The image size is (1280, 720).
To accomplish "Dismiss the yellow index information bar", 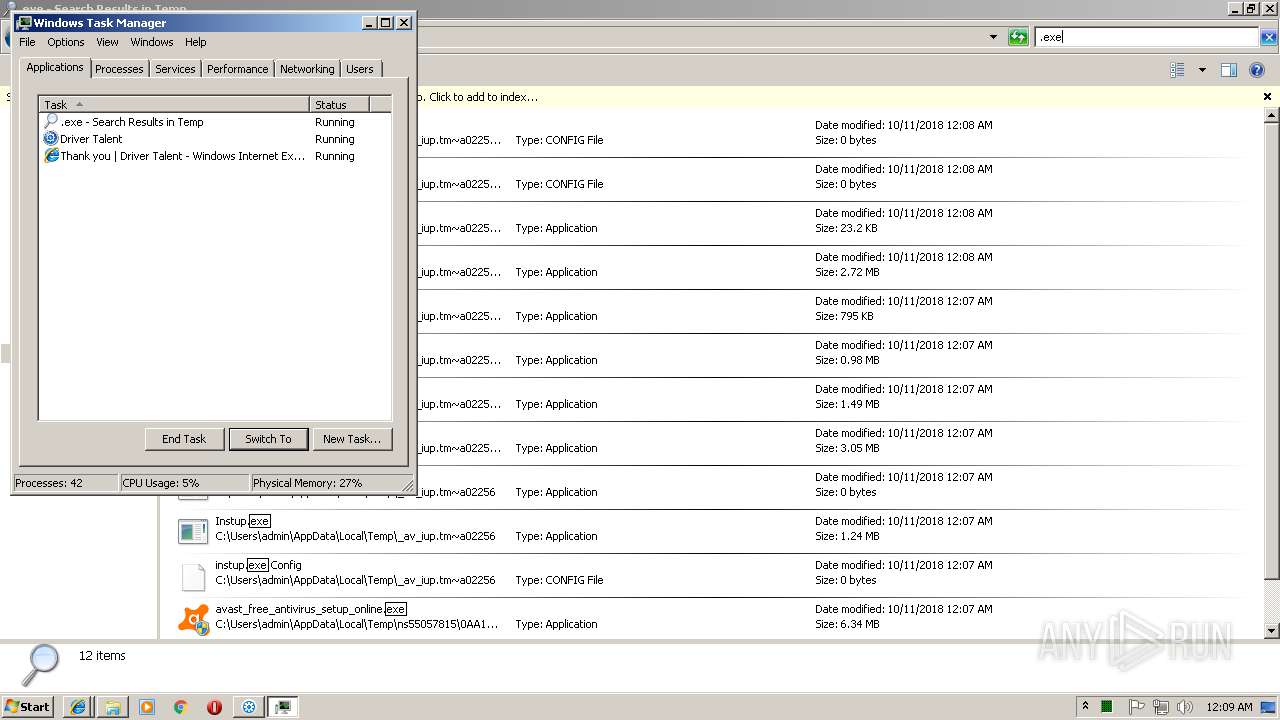I will [x=1267, y=97].
